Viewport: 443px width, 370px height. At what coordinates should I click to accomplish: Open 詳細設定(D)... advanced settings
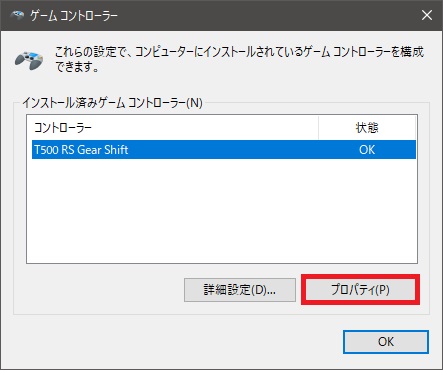coord(240,290)
